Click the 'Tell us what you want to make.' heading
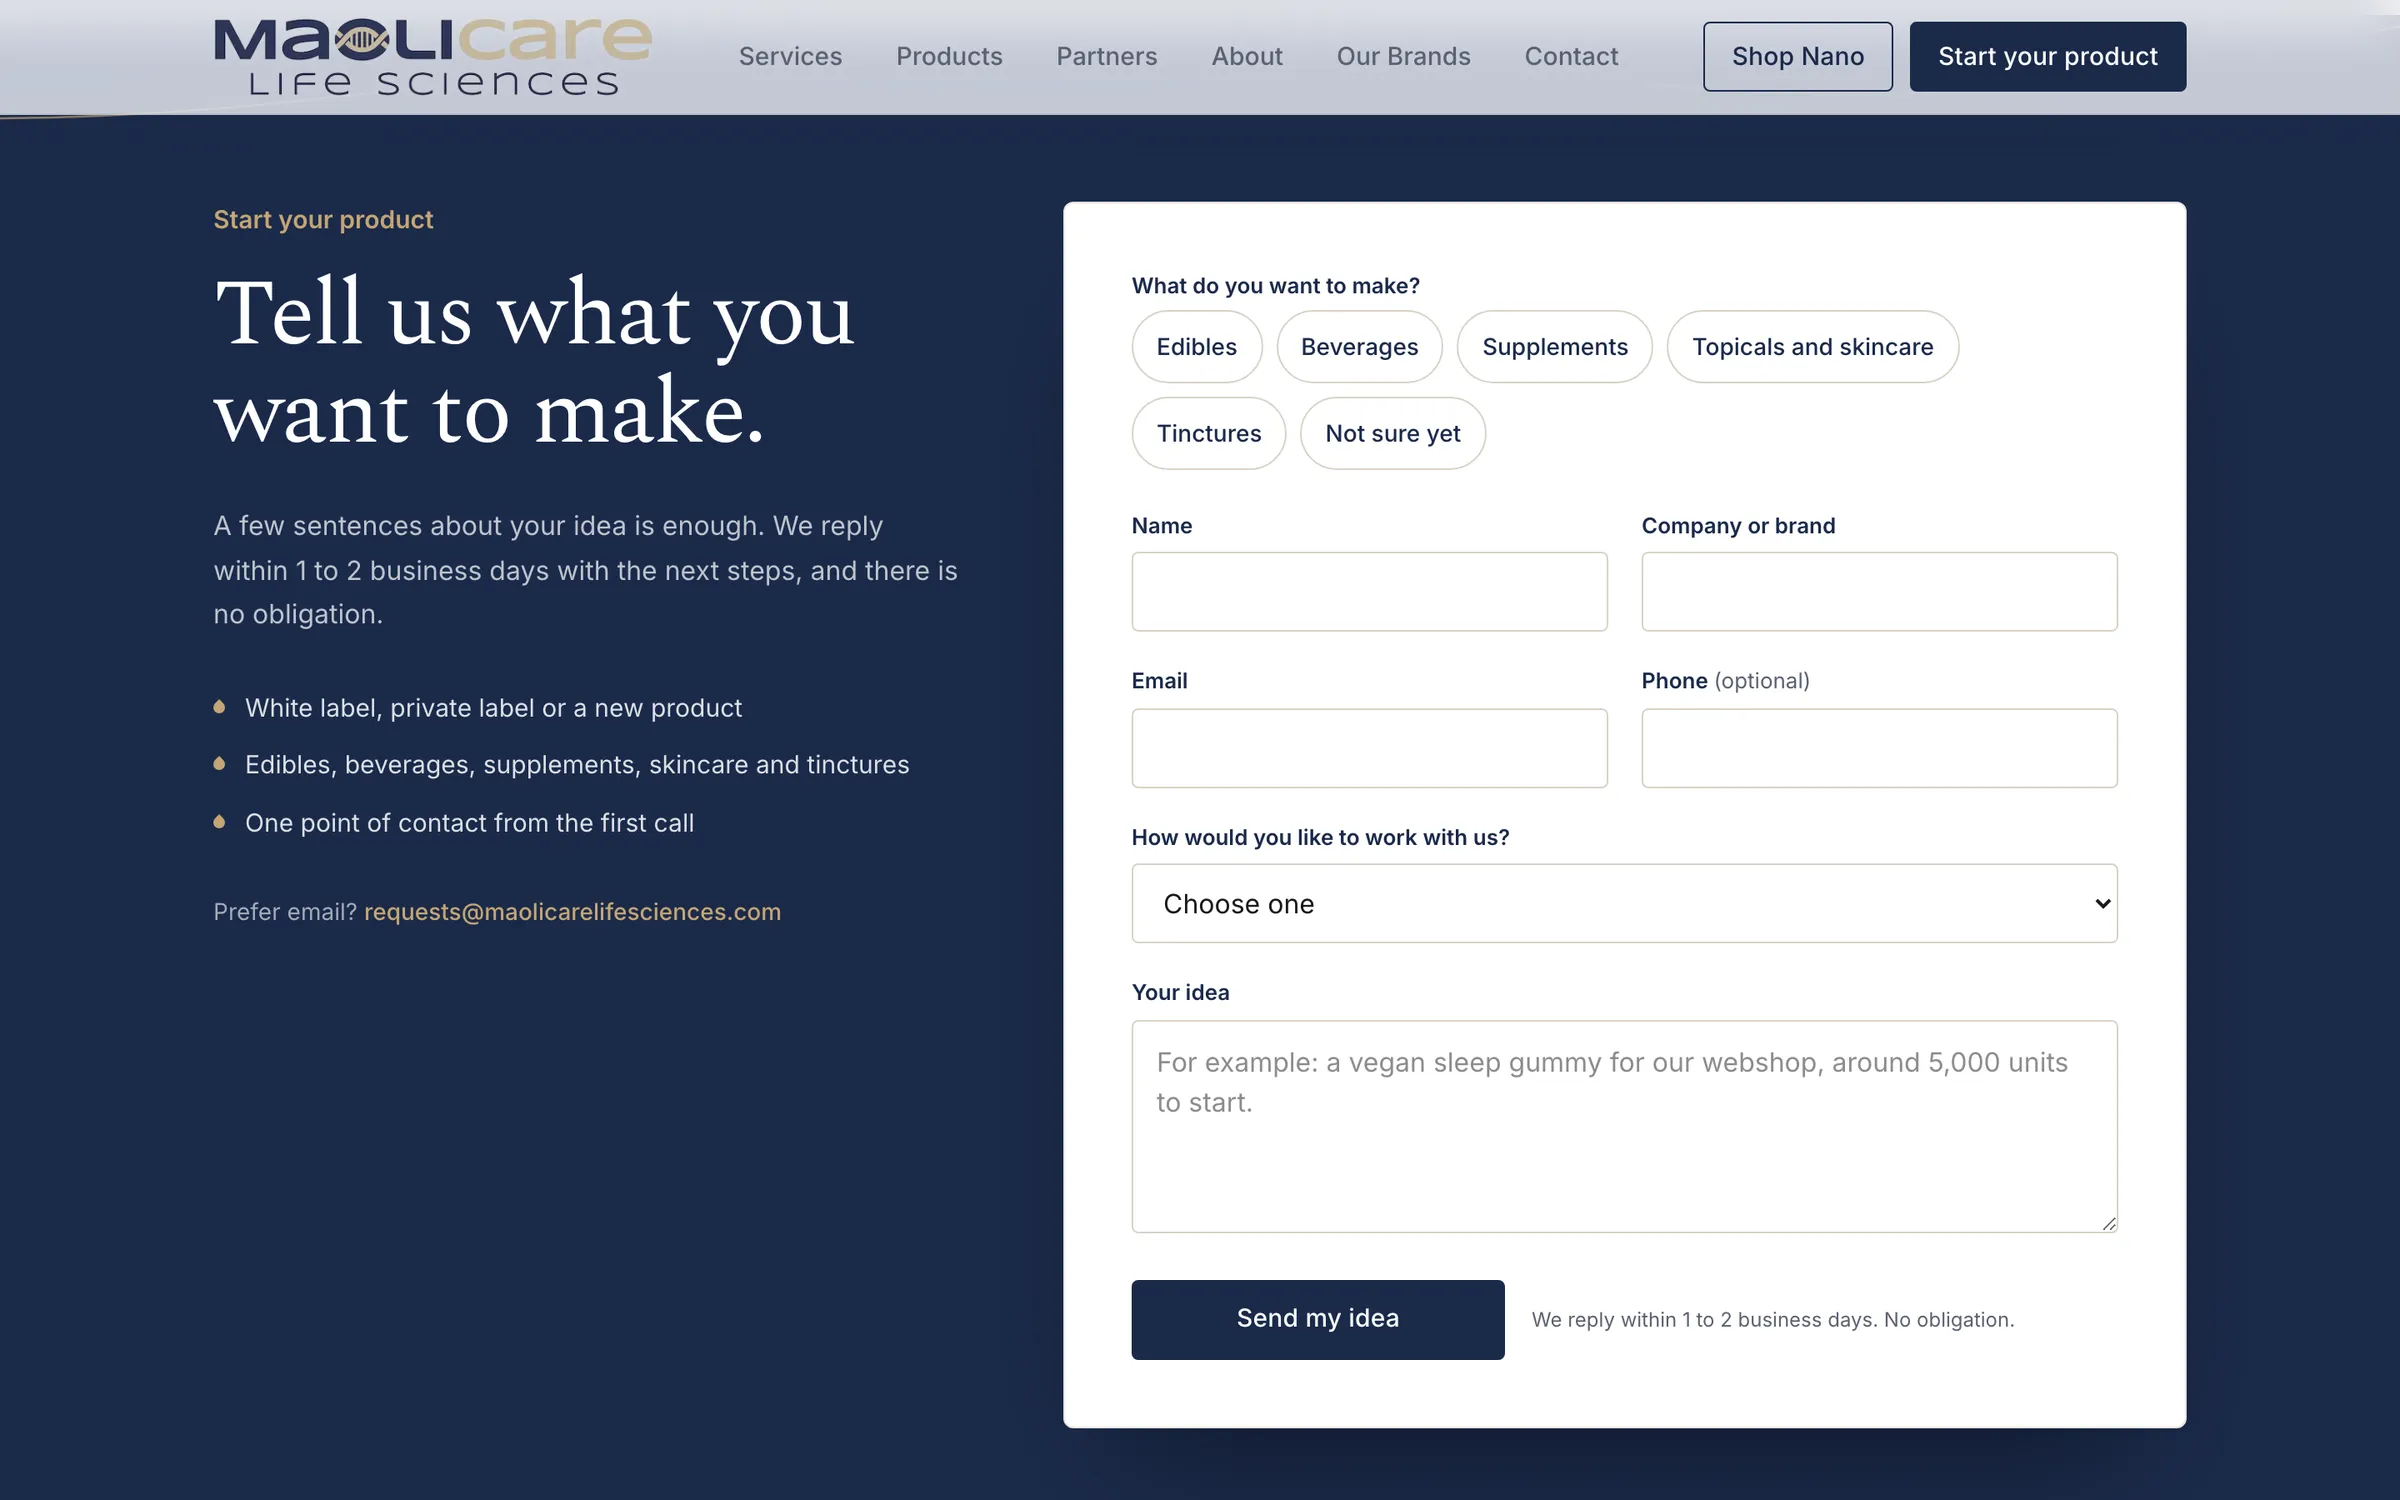This screenshot has width=2400, height=1500. (534, 361)
